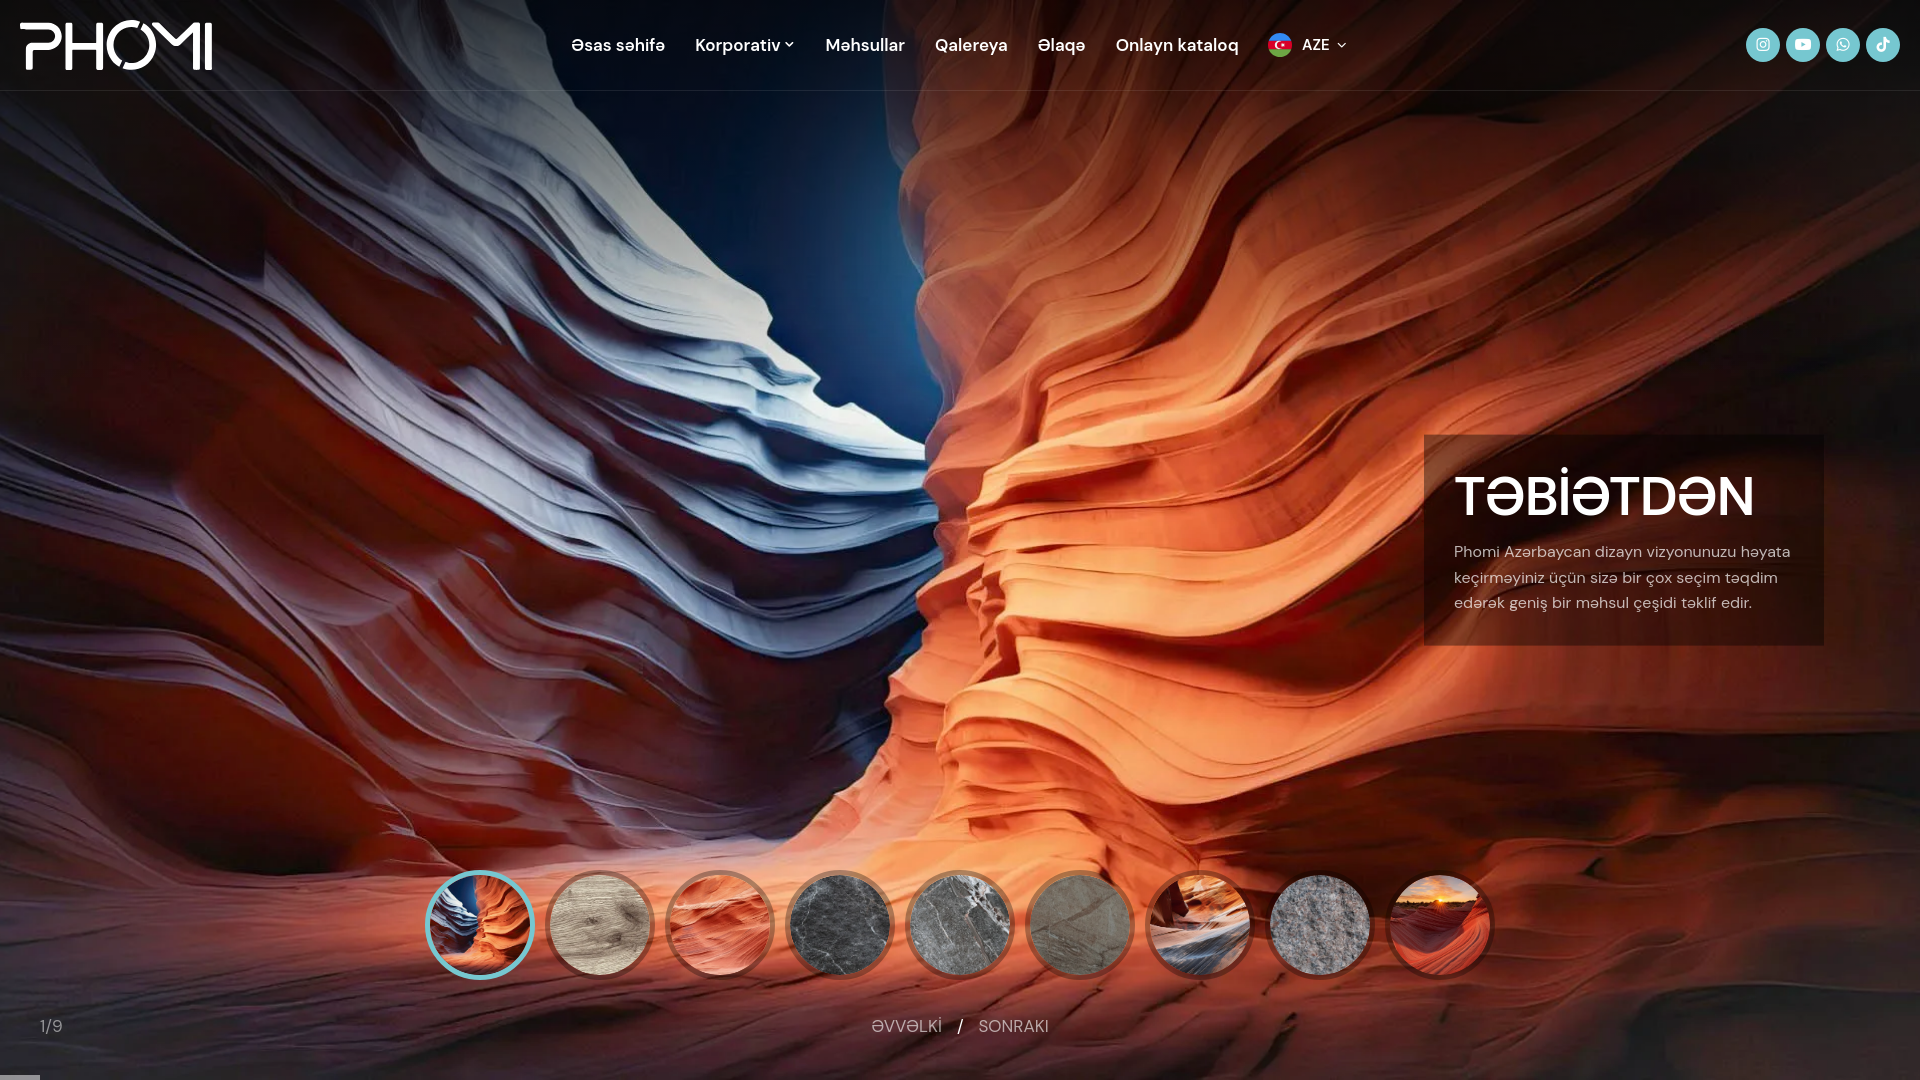The height and width of the screenshot is (1080, 1920).
Task: Open Onlayn kataloq
Action: pos(1177,45)
